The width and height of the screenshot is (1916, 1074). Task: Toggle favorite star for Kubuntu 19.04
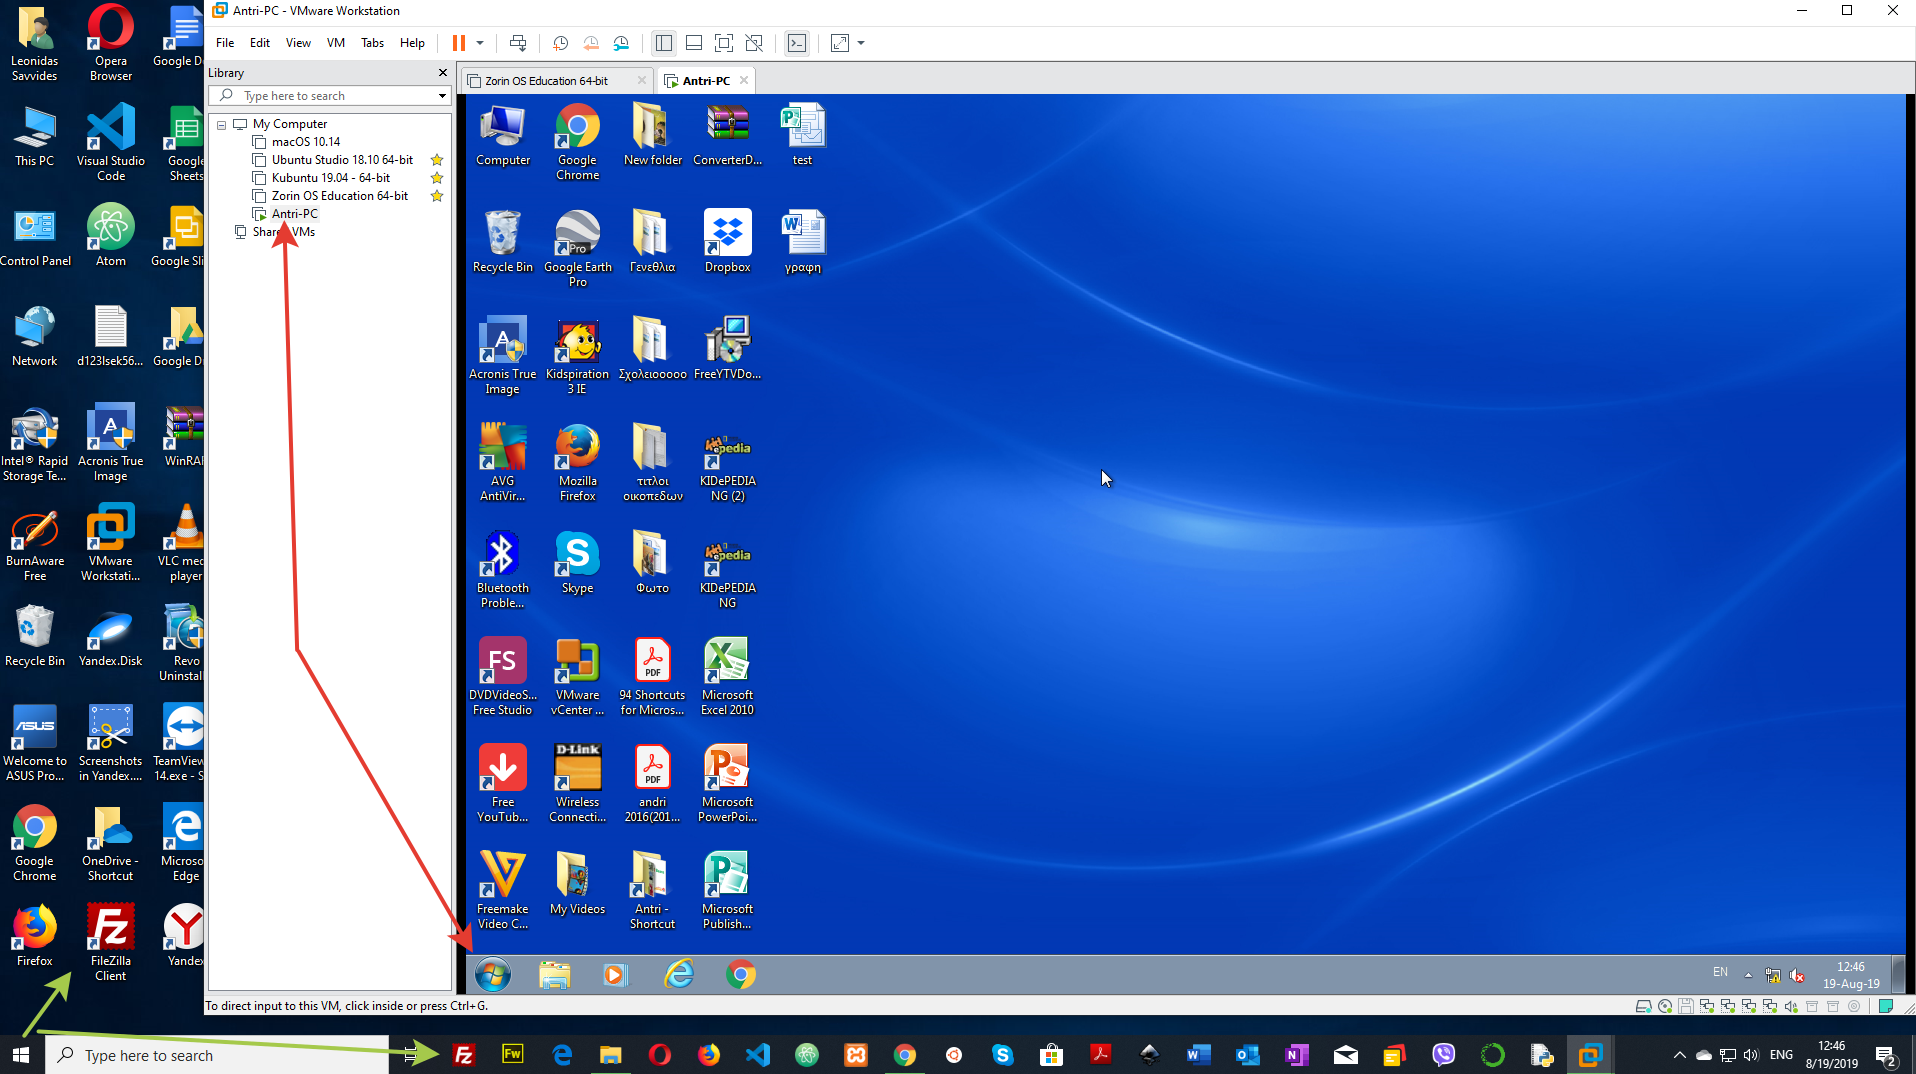(x=437, y=178)
